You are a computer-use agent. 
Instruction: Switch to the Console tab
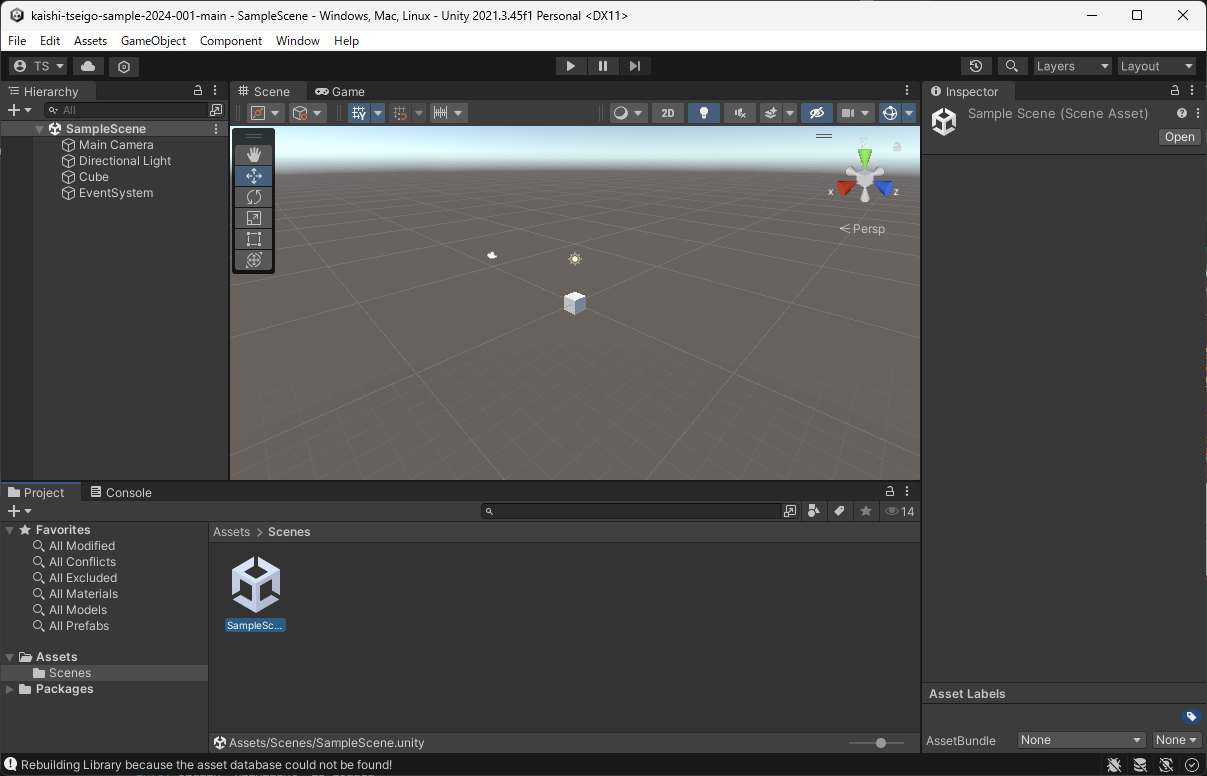pyautogui.click(x=121, y=492)
